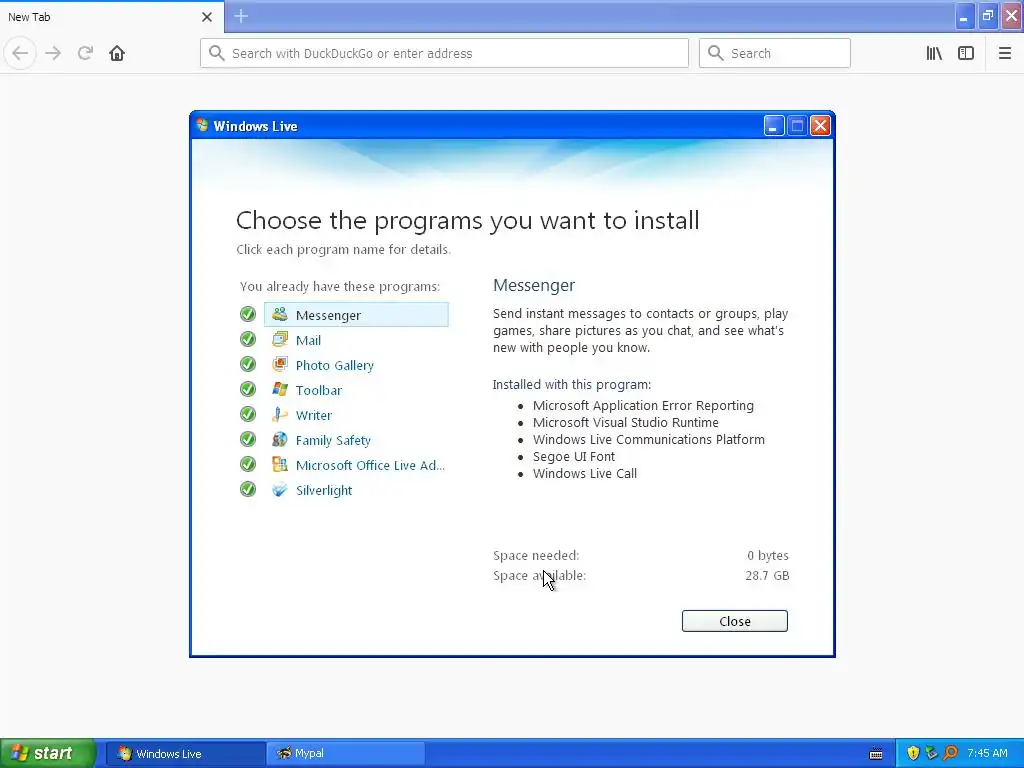
Task: Open a new tab with plus button
Action: (x=241, y=16)
